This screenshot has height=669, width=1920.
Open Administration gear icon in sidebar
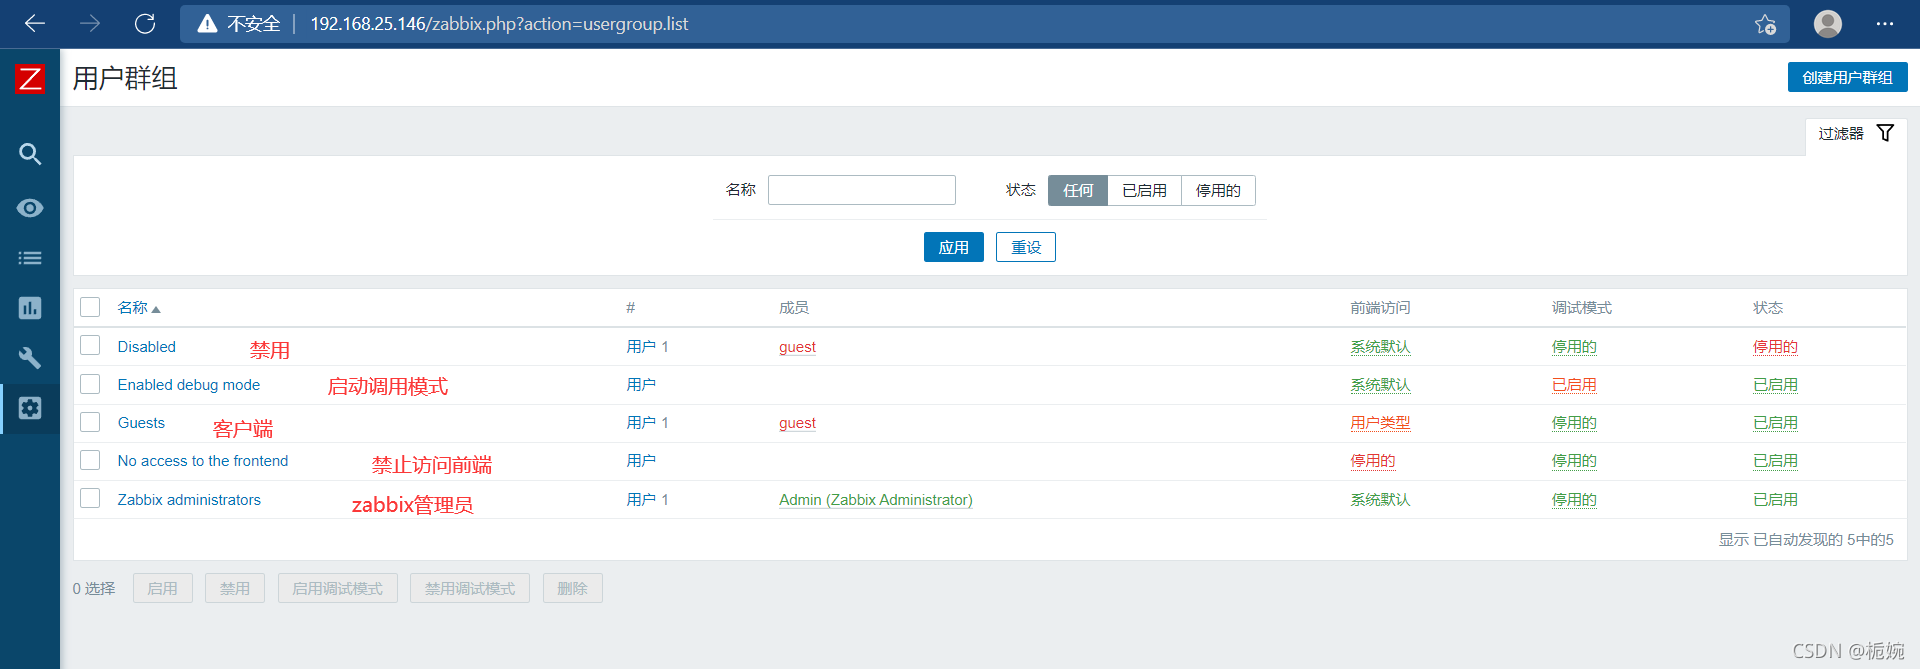[30, 408]
